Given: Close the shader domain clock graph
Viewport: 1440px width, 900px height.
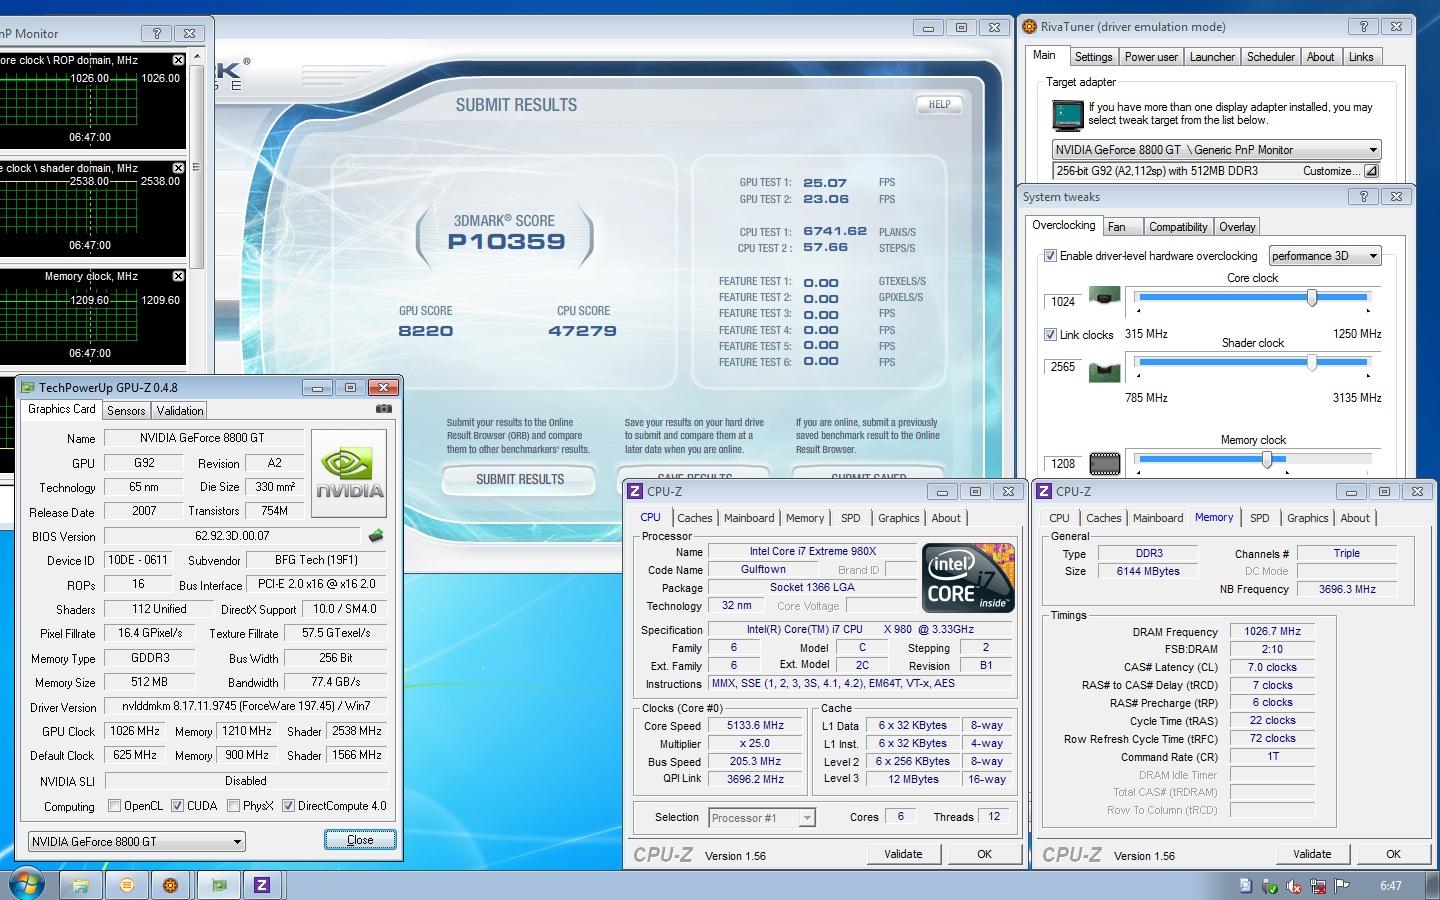Looking at the screenshot, I should pyautogui.click(x=178, y=168).
